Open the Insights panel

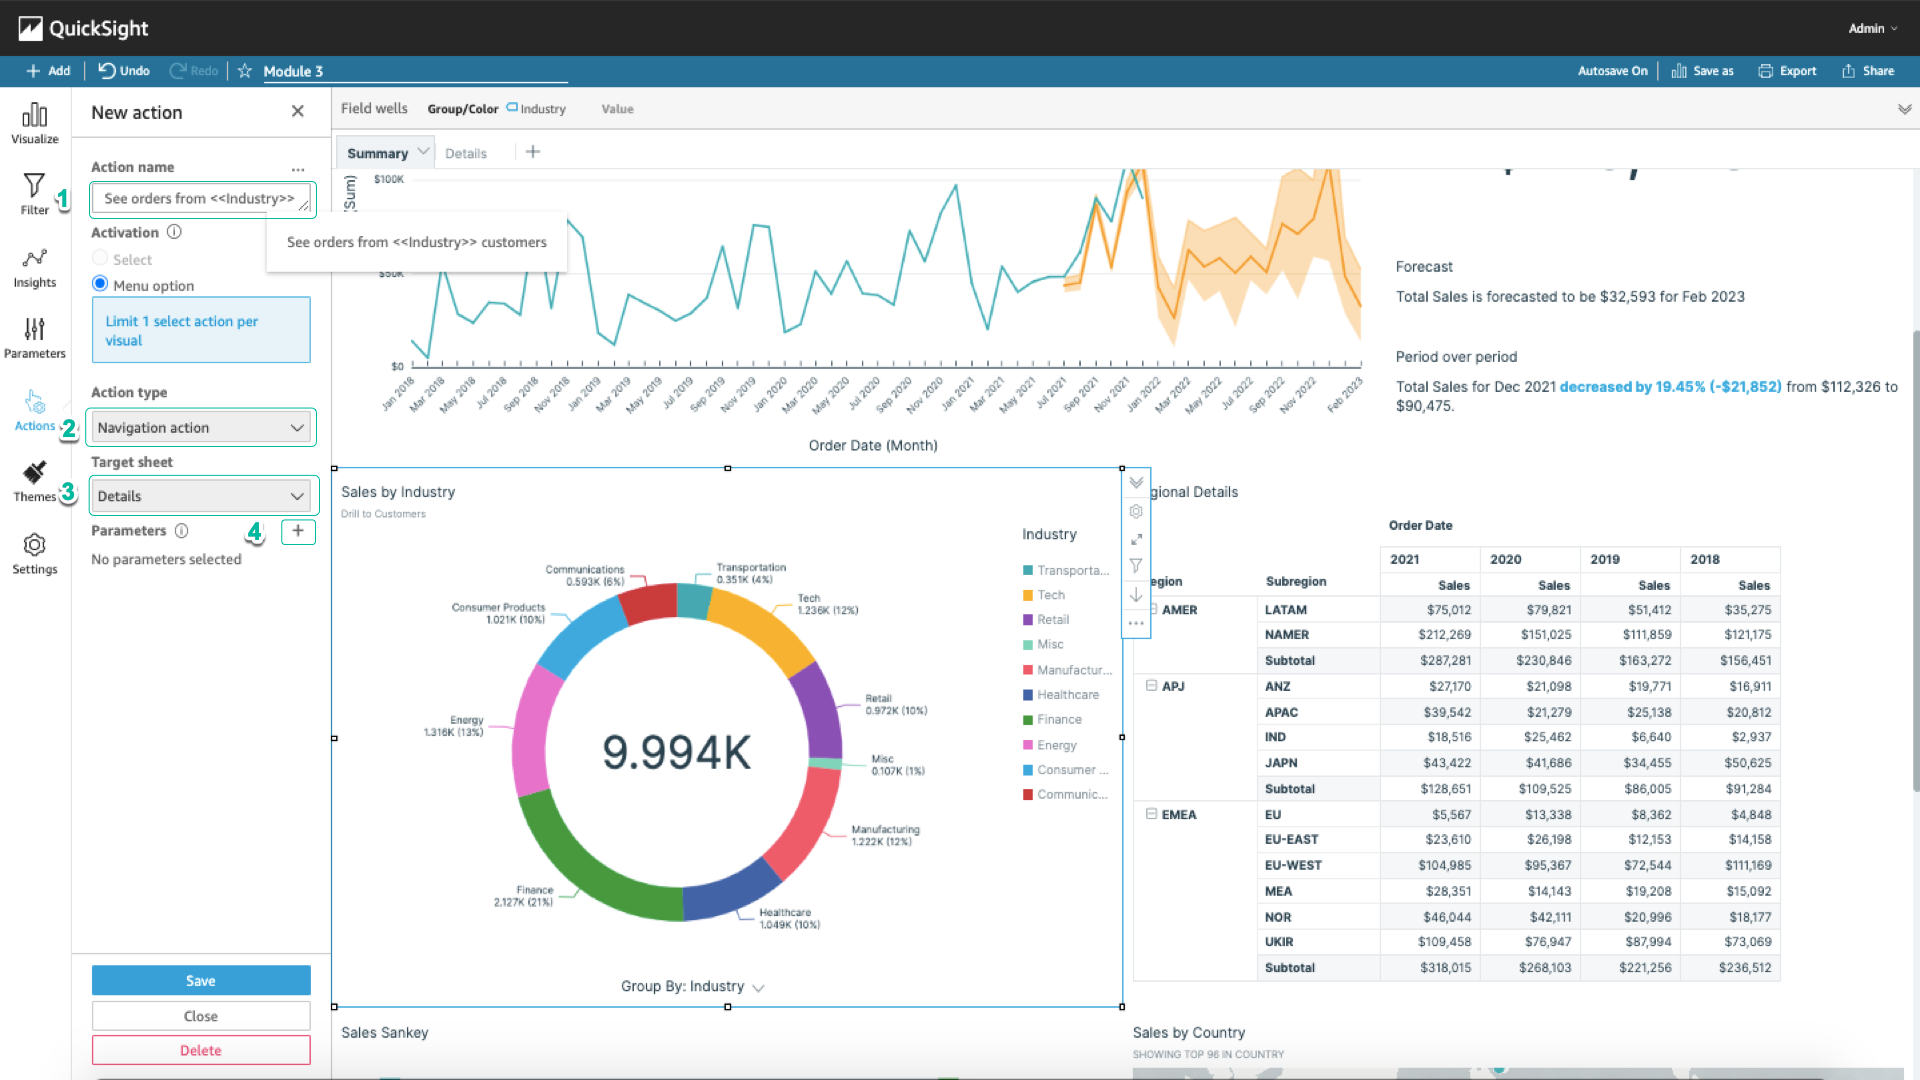pyautogui.click(x=34, y=268)
